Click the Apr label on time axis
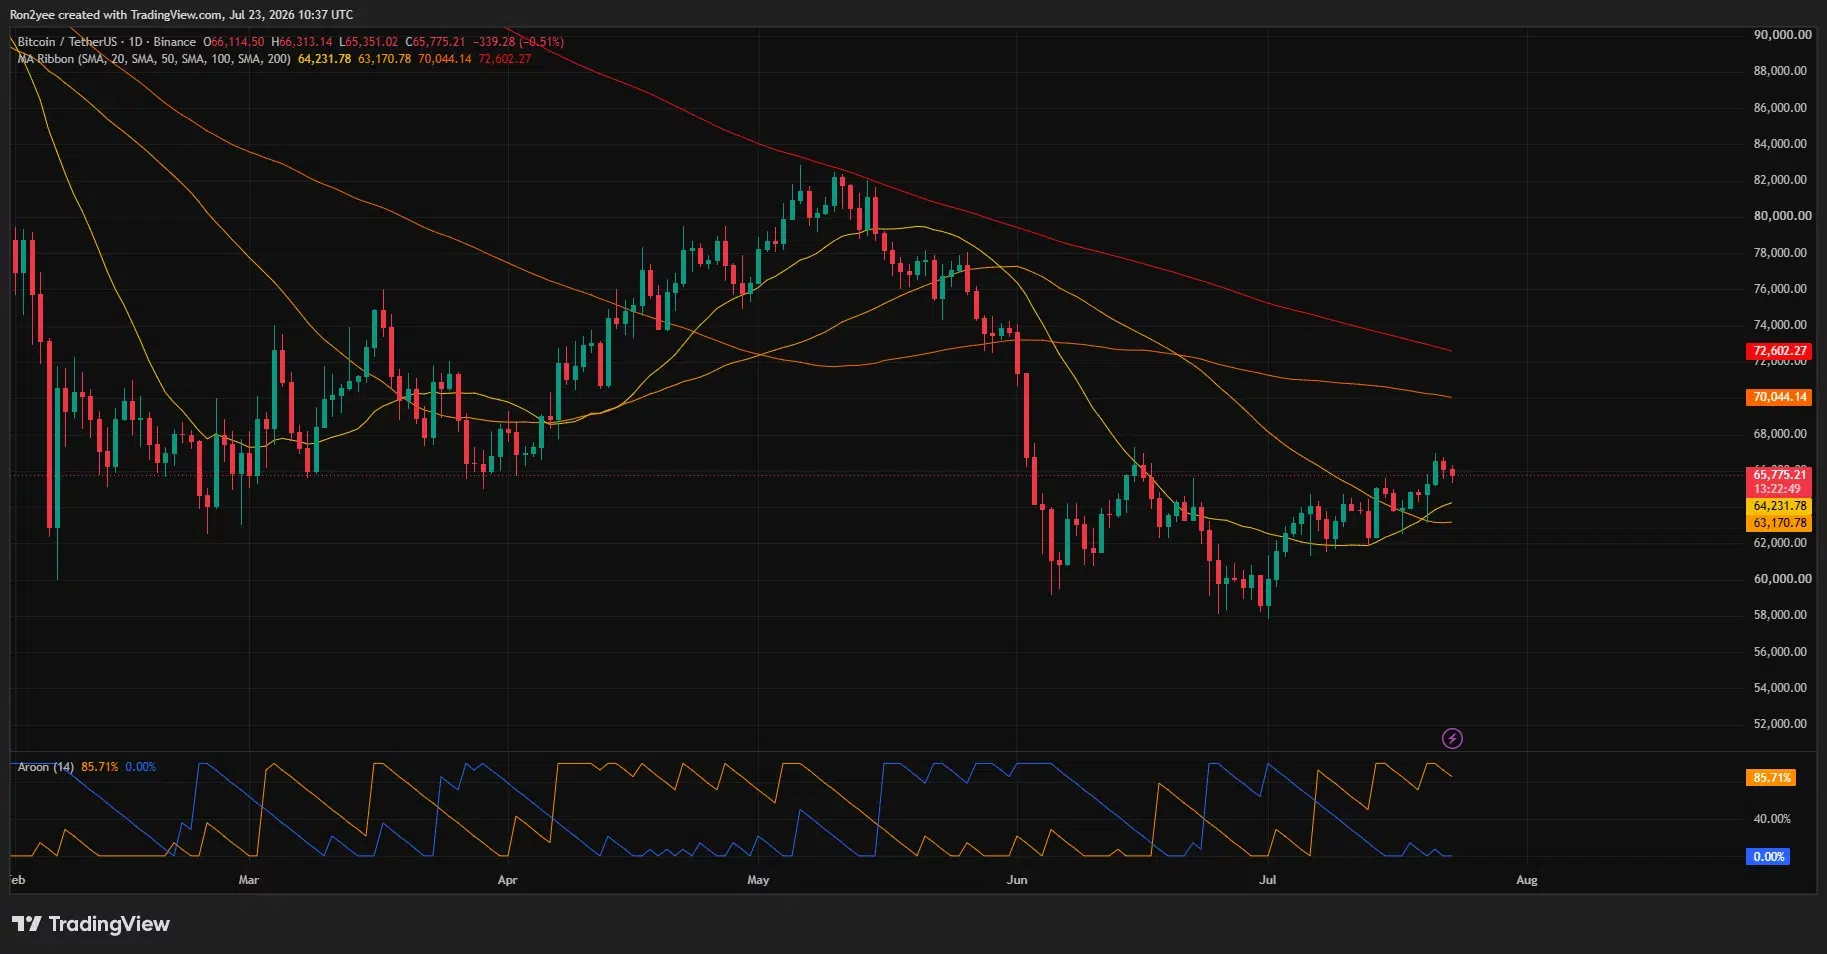This screenshot has height=954, width=1827. (507, 880)
